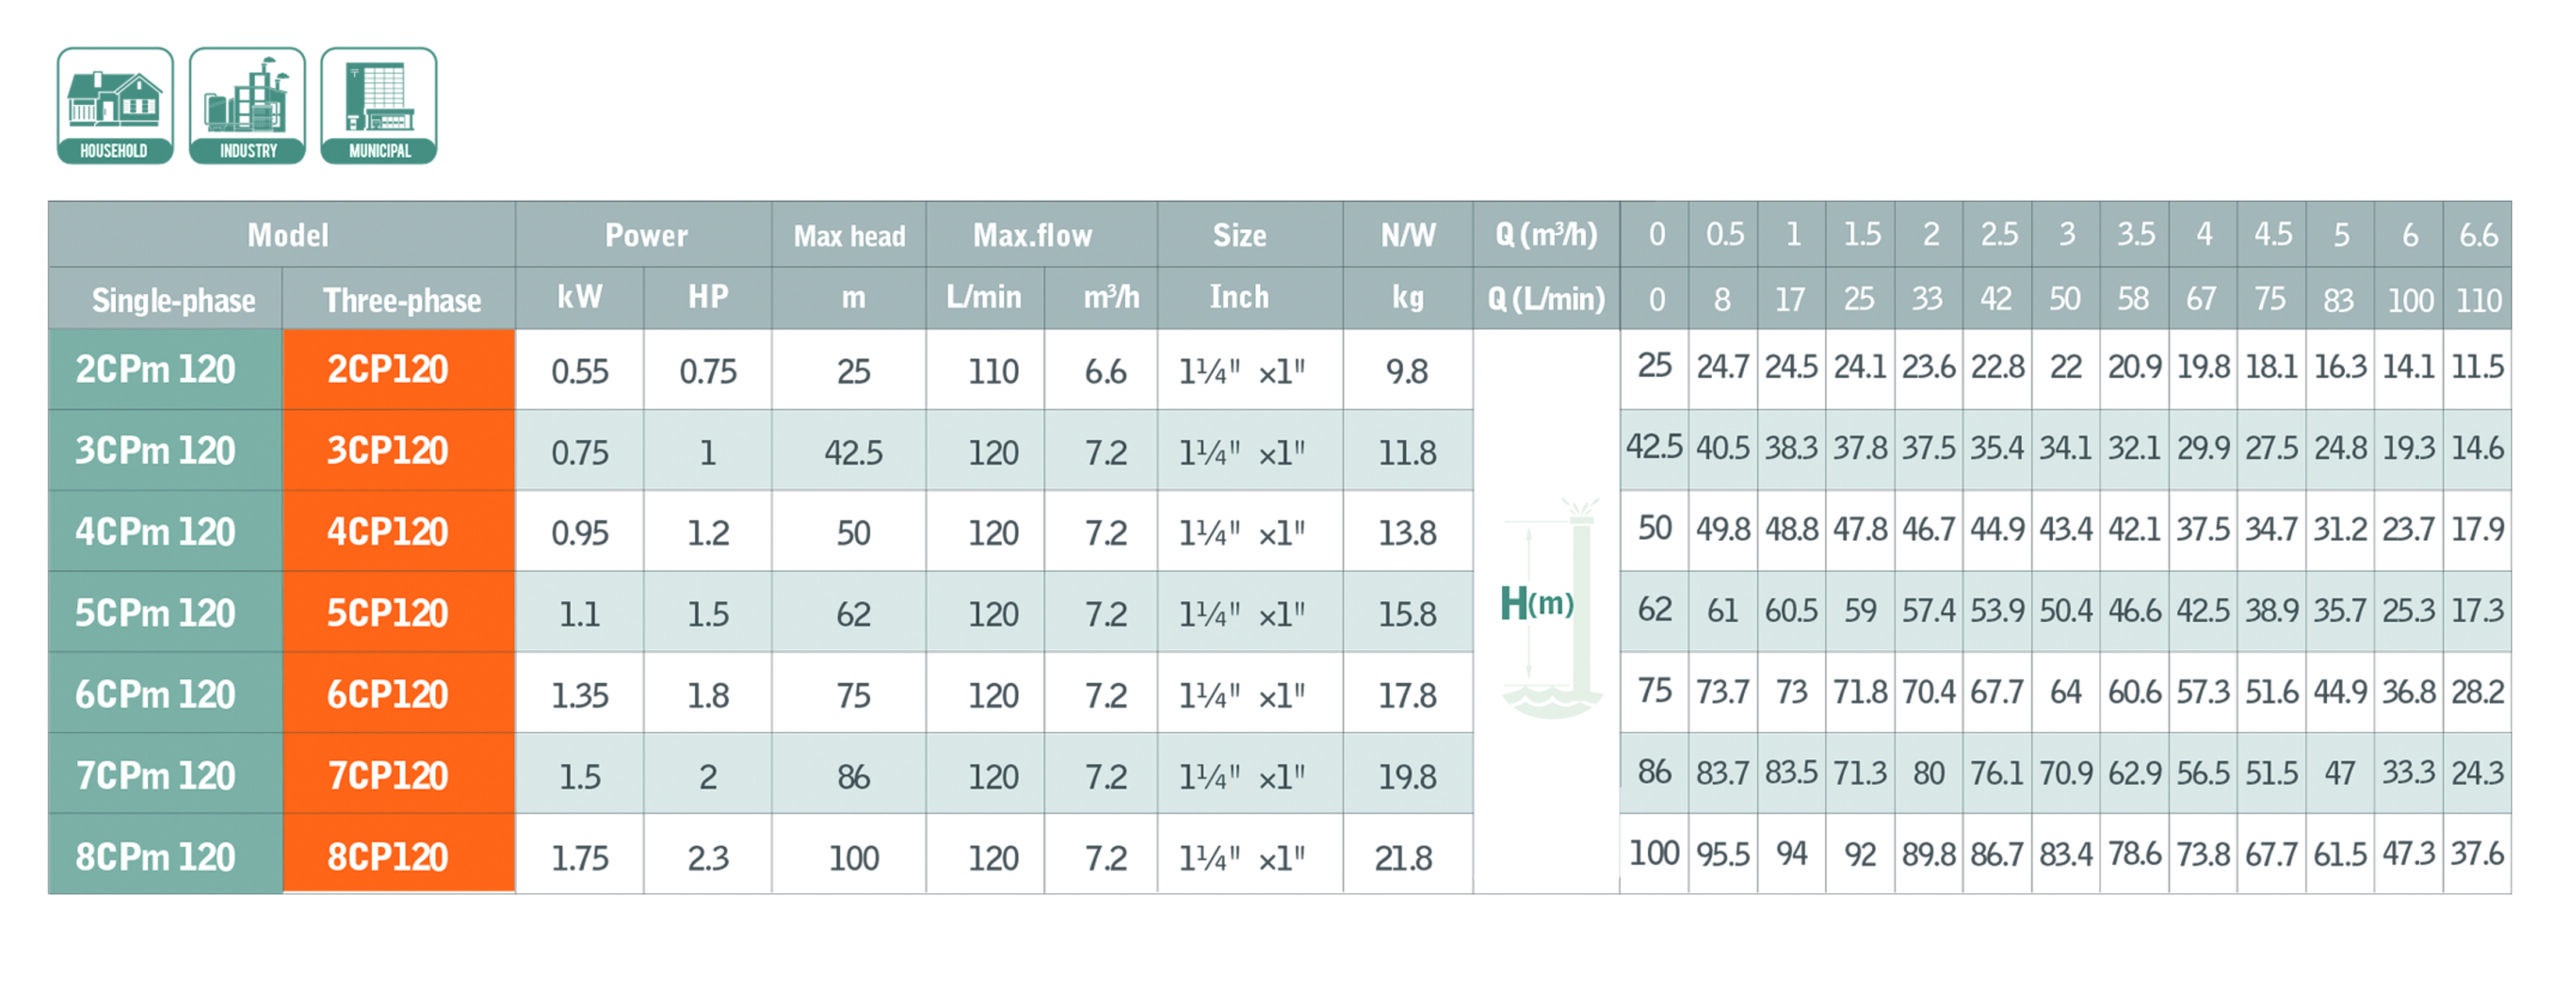This screenshot has width=2560, height=984.
Task: Click the 4CP120 orange model cell
Action: [x=388, y=532]
